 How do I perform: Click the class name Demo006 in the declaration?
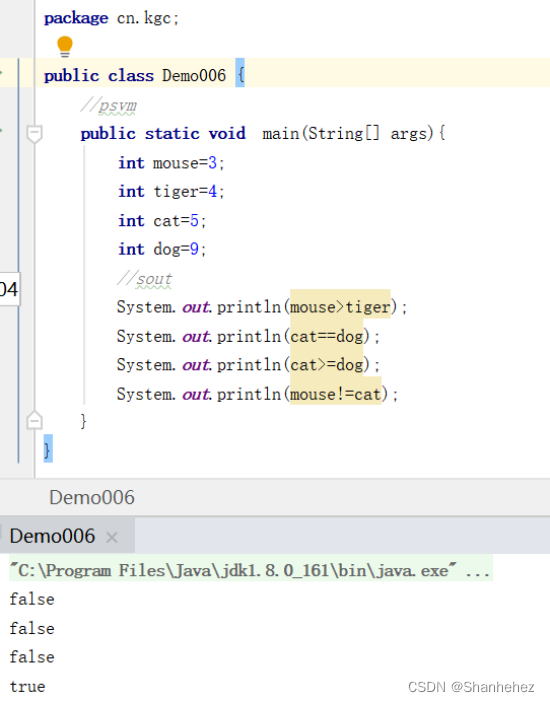pos(194,75)
